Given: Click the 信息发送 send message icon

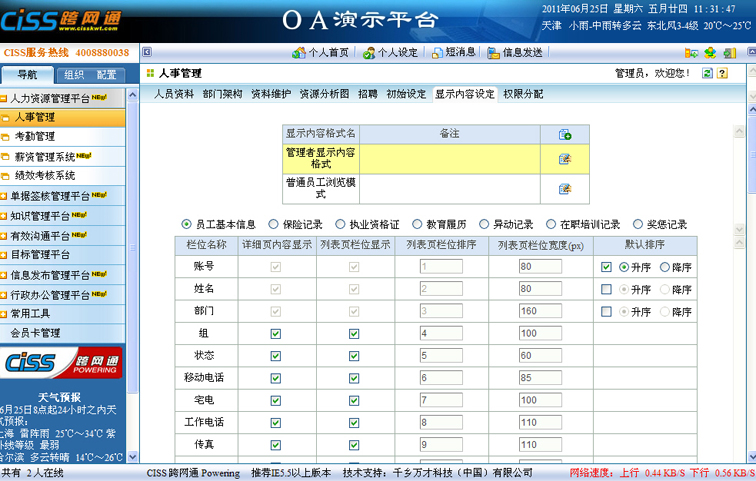Looking at the screenshot, I should 493,53.
